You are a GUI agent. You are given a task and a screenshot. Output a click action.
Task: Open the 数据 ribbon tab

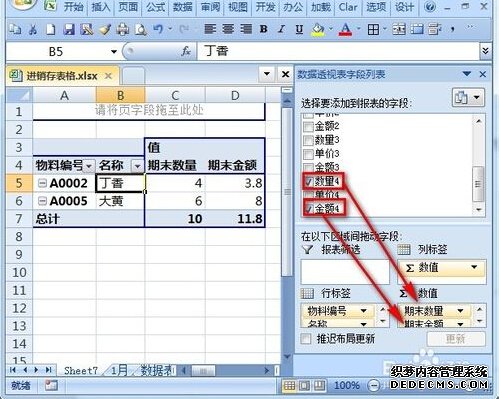coord(183,7)
